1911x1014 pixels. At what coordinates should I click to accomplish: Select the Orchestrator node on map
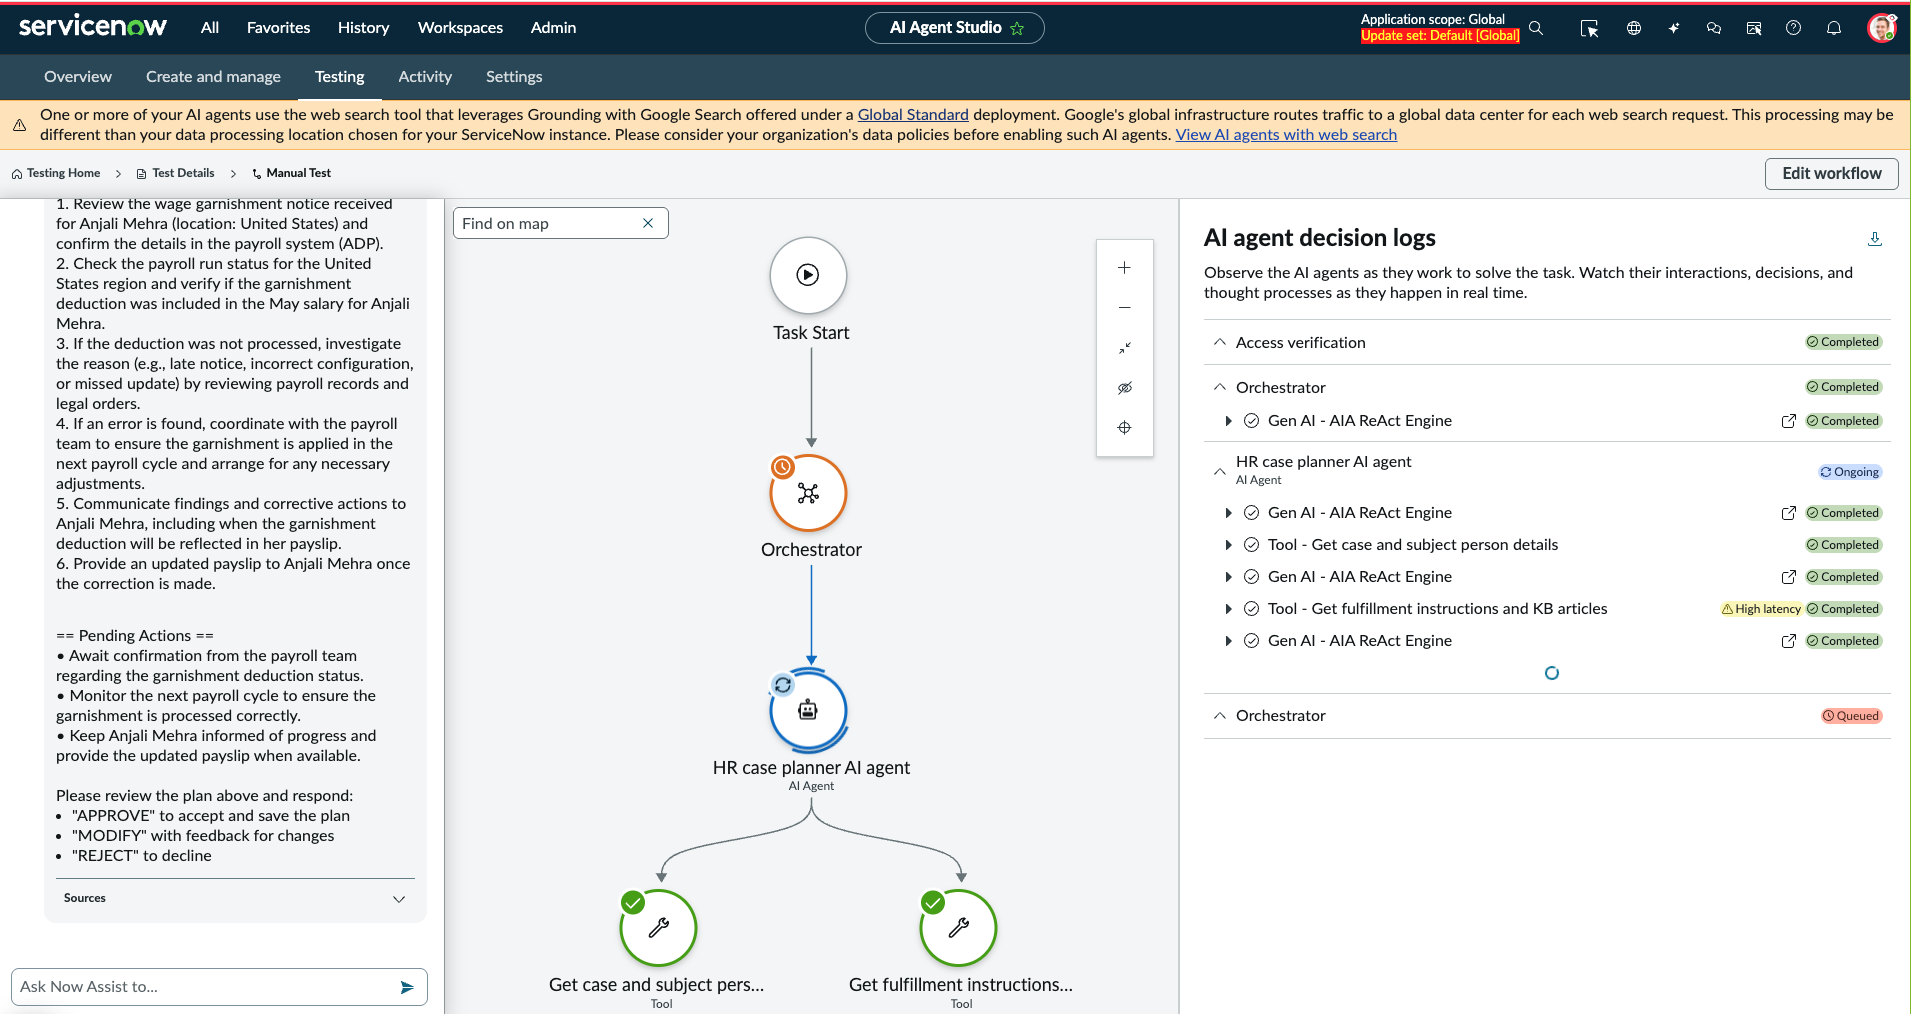coord(808,493)
